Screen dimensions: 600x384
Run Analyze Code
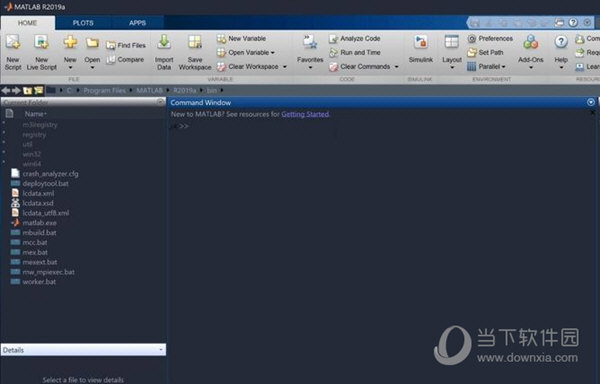point(354,38)
